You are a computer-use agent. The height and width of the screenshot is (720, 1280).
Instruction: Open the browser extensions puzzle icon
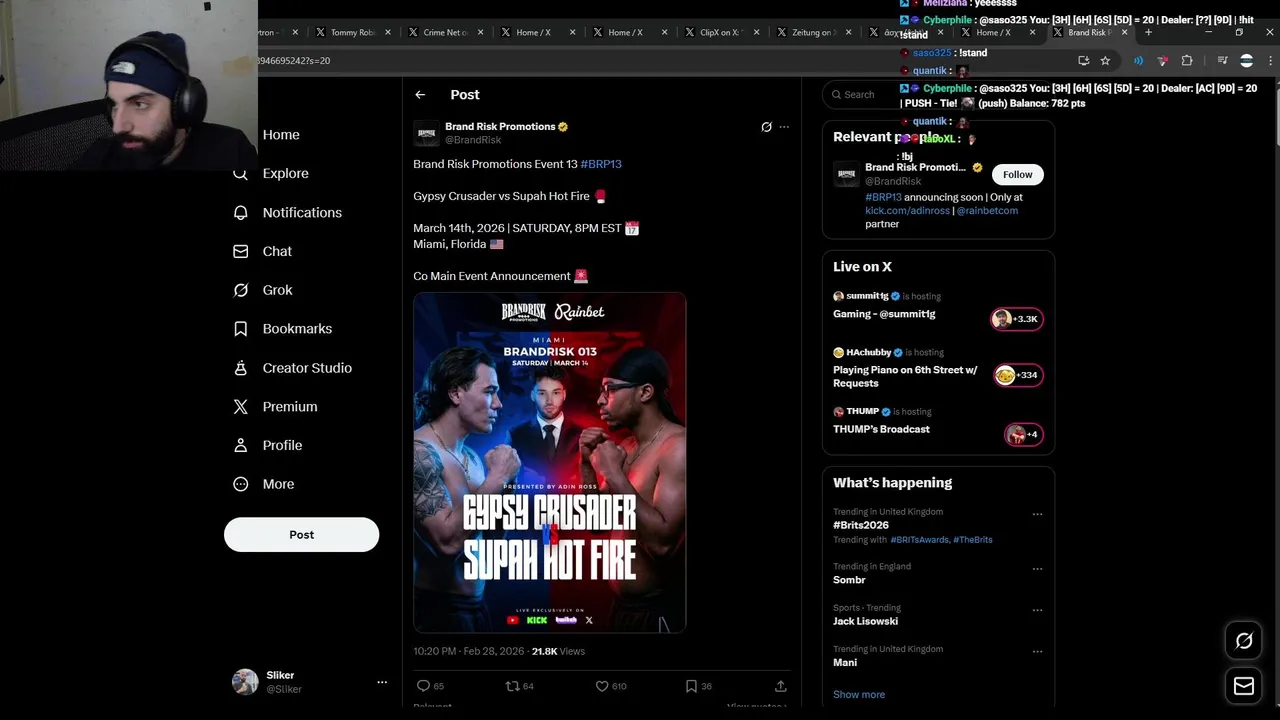(1187, 61)
